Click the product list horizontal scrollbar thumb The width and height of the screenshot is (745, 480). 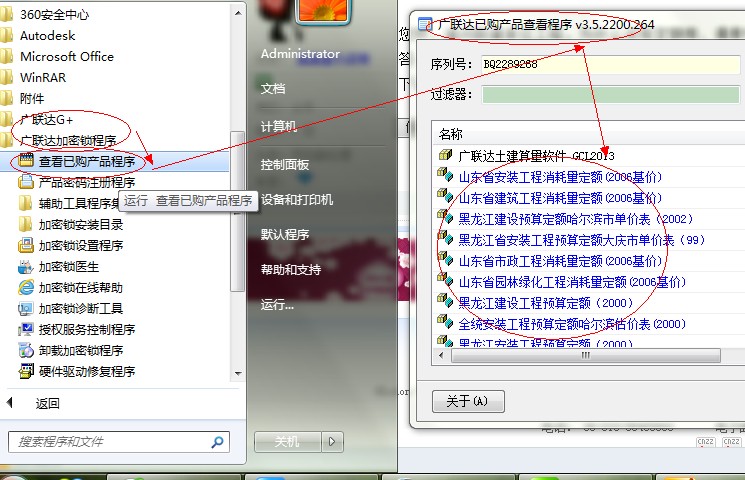(x=585, y=355)
